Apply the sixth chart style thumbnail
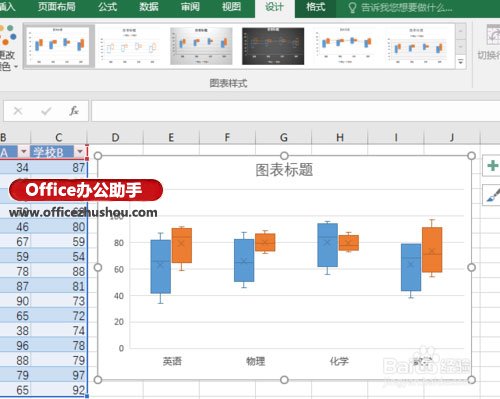The image size is (500, 399). point(417,46)
